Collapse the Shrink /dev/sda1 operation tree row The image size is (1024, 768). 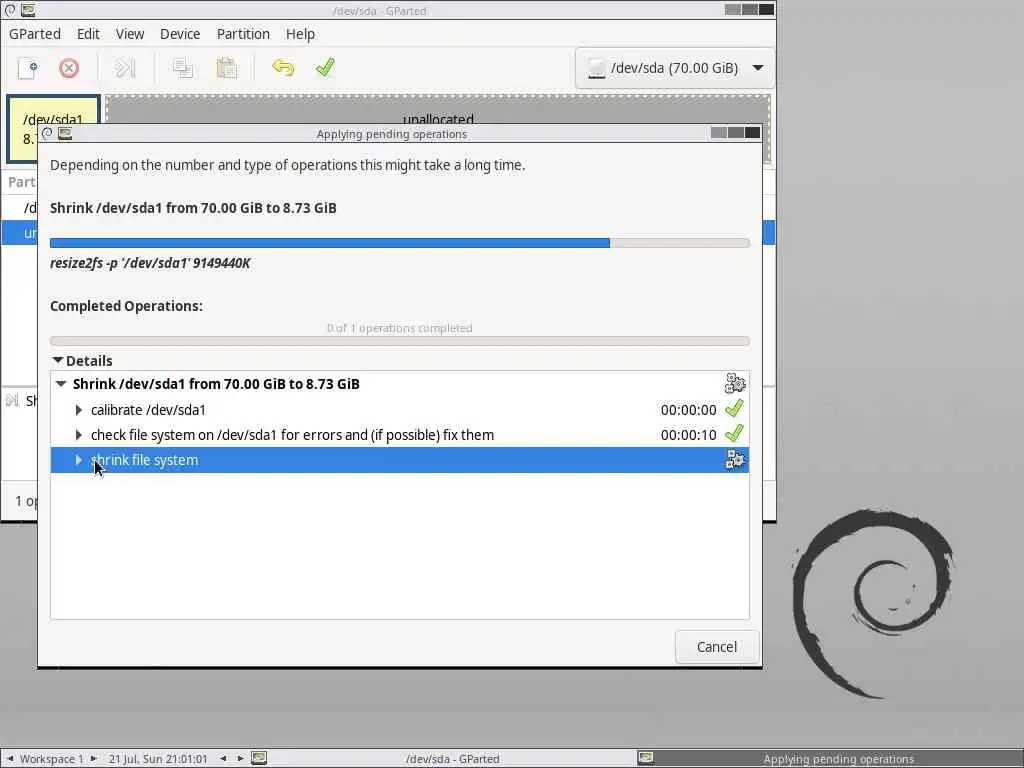pyautogui.click(x=61, y=384)
